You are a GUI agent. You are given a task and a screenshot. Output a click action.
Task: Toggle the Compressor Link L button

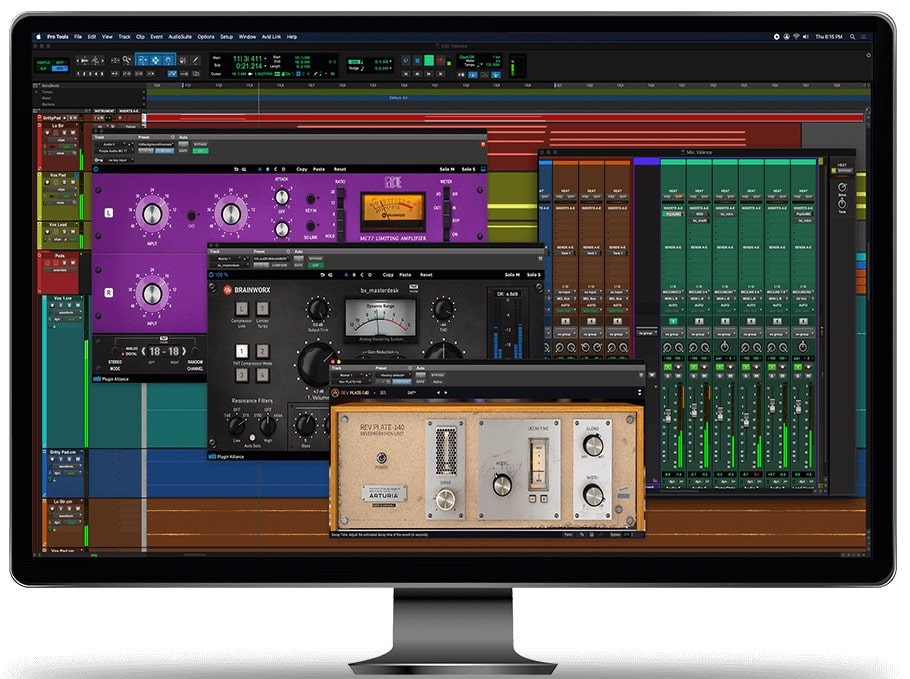click(241, 309)
